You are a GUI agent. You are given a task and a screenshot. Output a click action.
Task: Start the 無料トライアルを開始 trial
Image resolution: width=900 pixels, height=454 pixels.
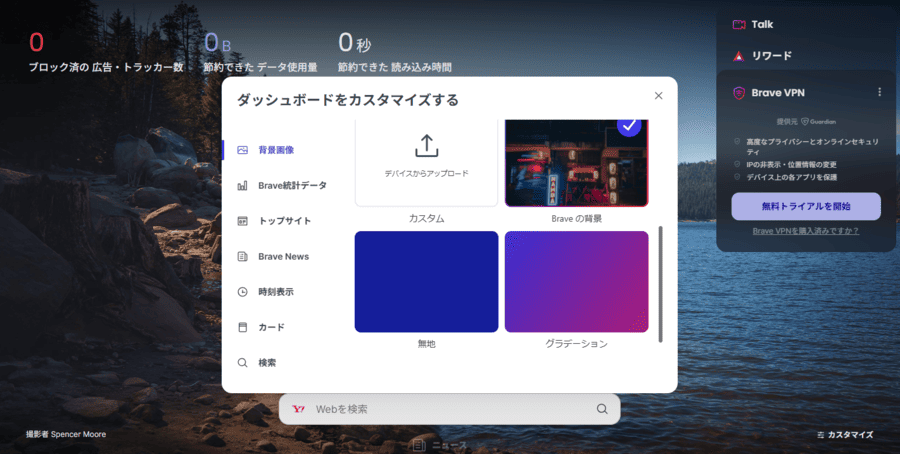(806, 206)
